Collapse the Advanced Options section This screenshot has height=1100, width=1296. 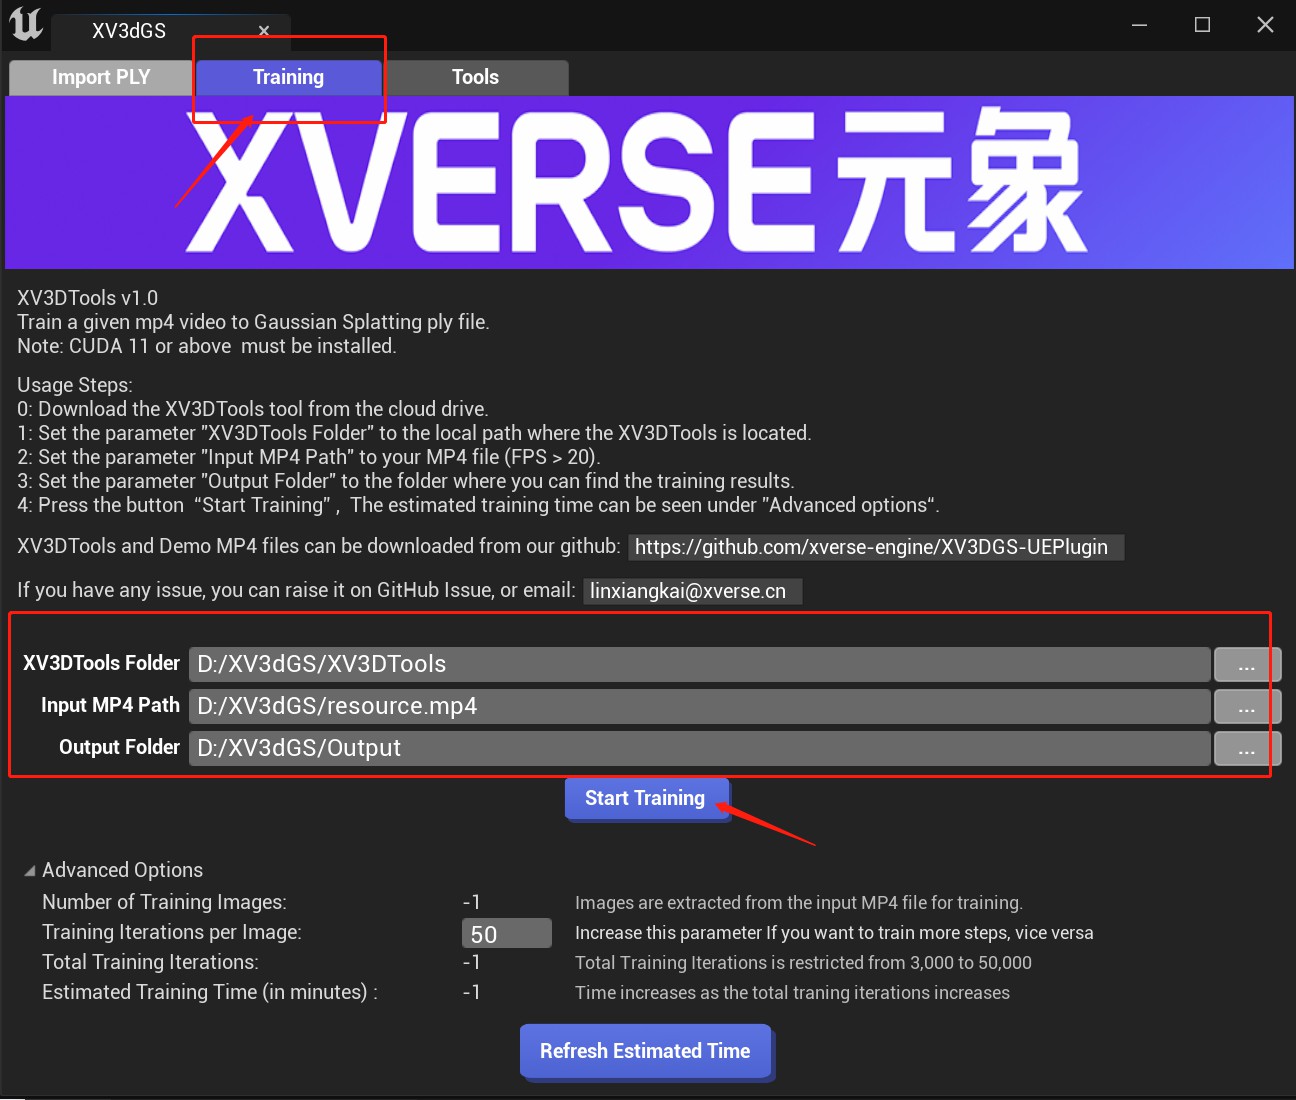(x=30, y=871)
